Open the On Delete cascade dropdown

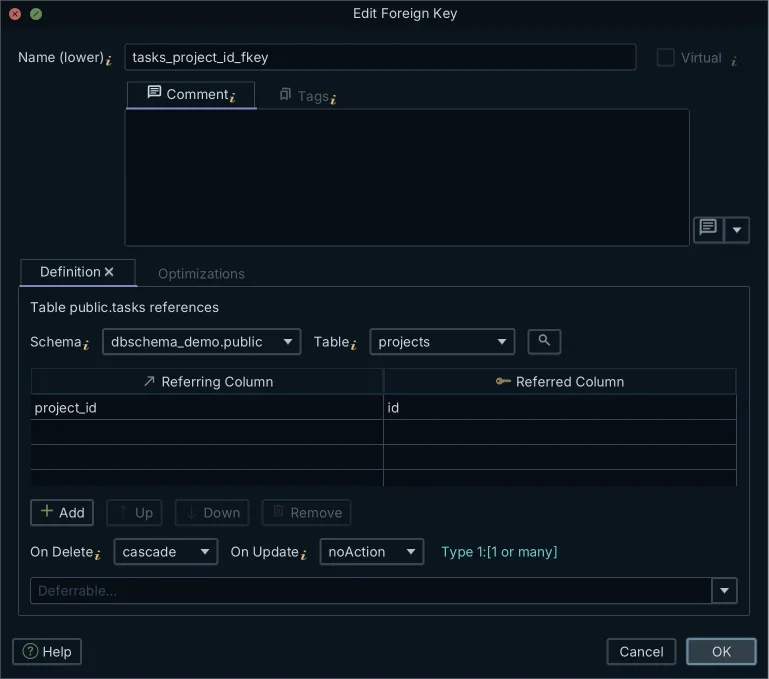(166, 551)
